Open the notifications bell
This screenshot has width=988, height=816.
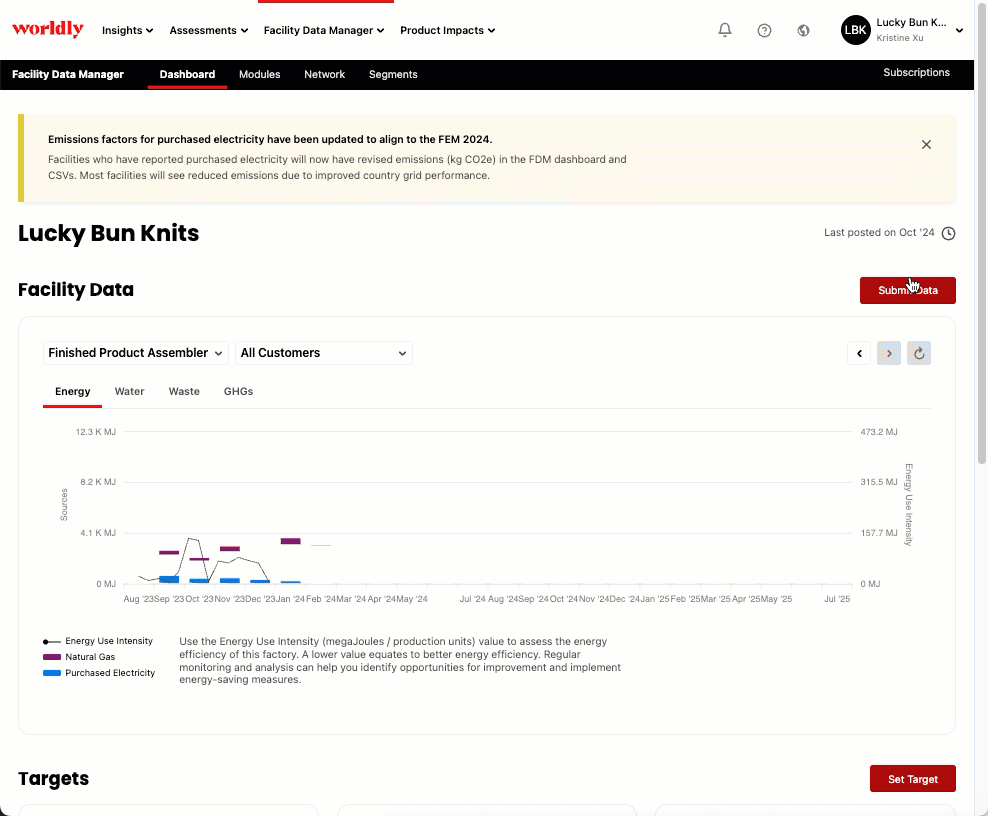pyautogui.click(x=725, y=30)
